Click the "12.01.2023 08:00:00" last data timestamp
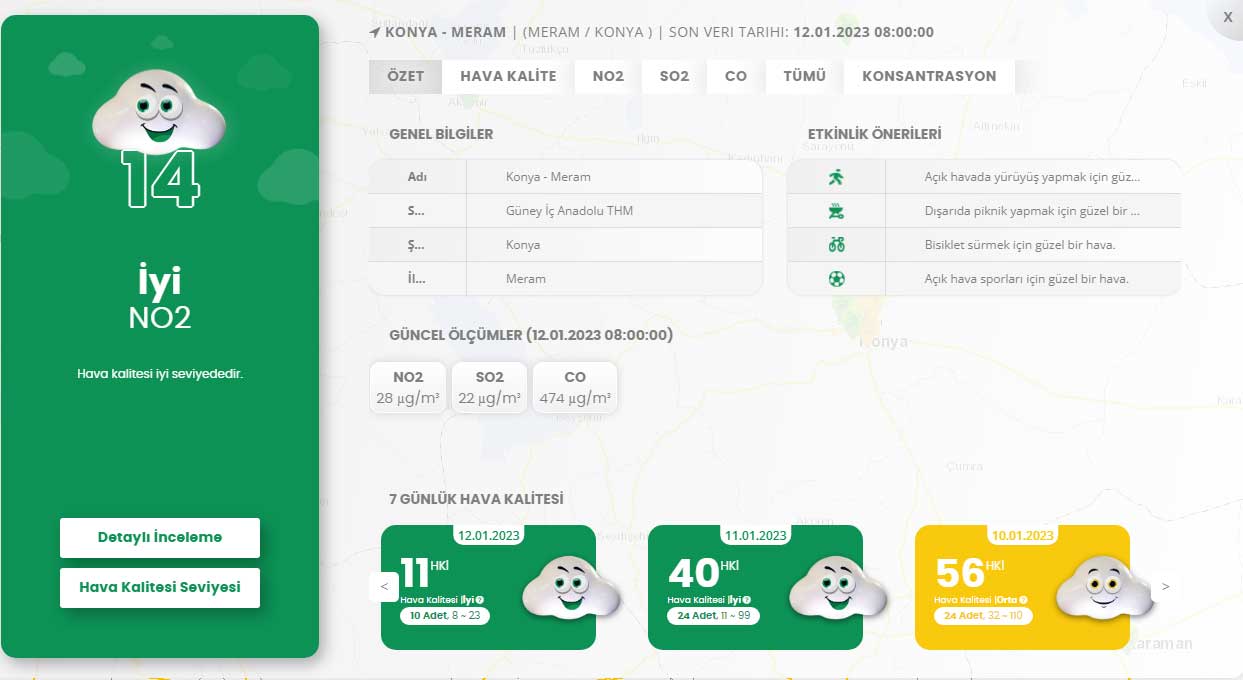 click(864, 32)
